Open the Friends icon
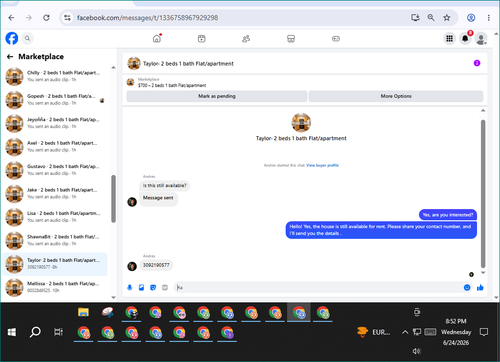The width and height of the screenshot is (500, 362). click(246, 39)
